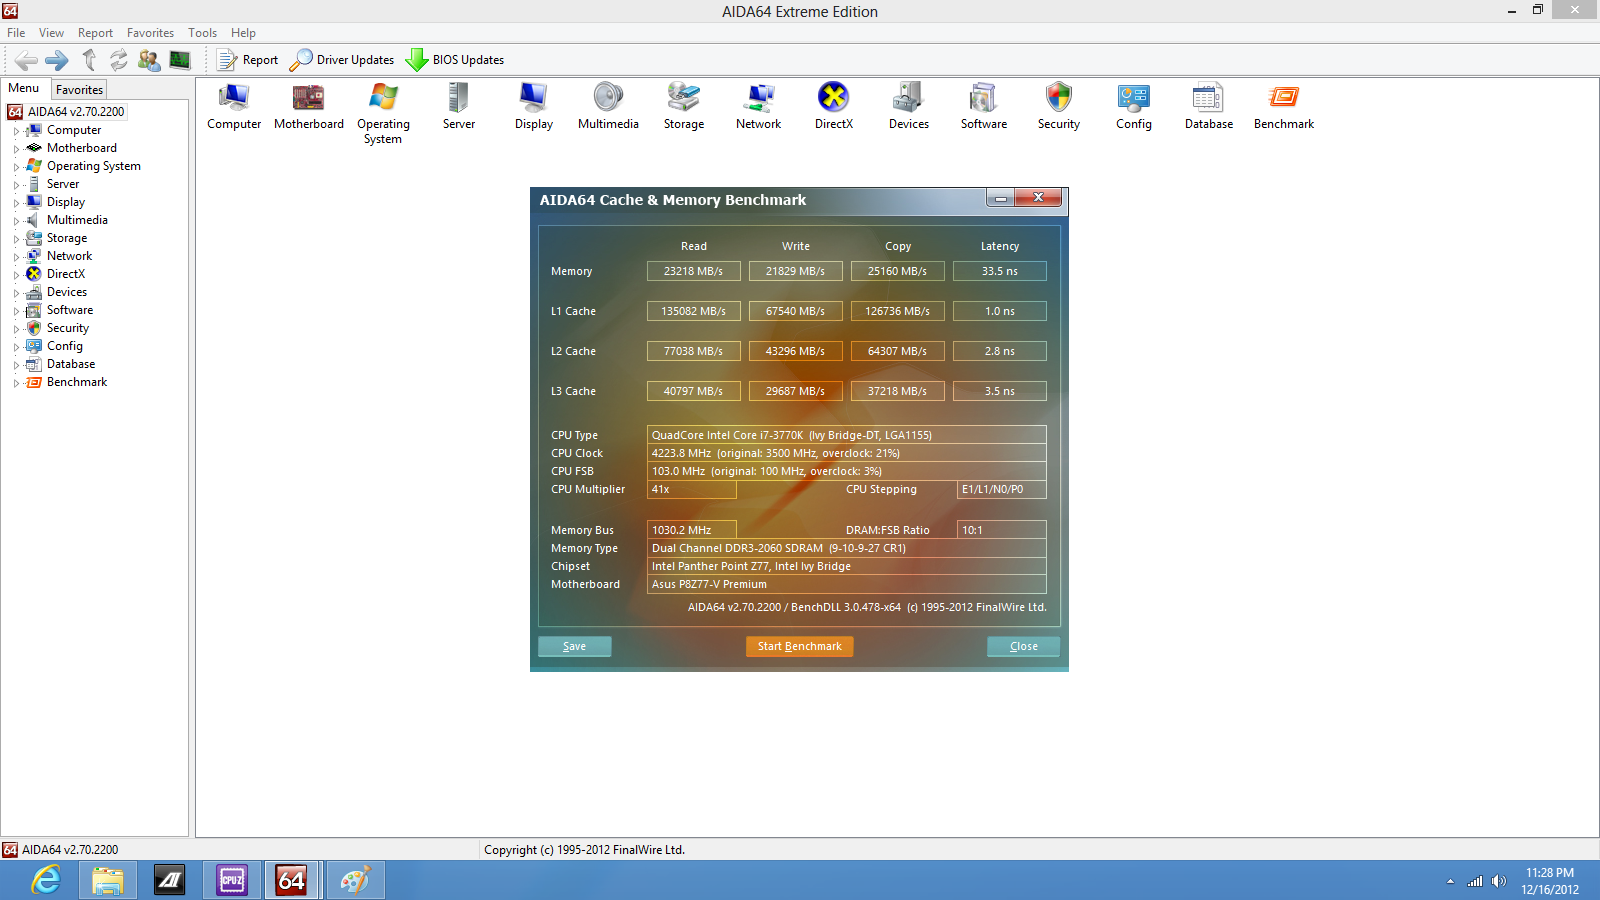The height and width of the screenshot is (900, 1600).
Task: Click the Report toolbar button
Action: point(248,60)
